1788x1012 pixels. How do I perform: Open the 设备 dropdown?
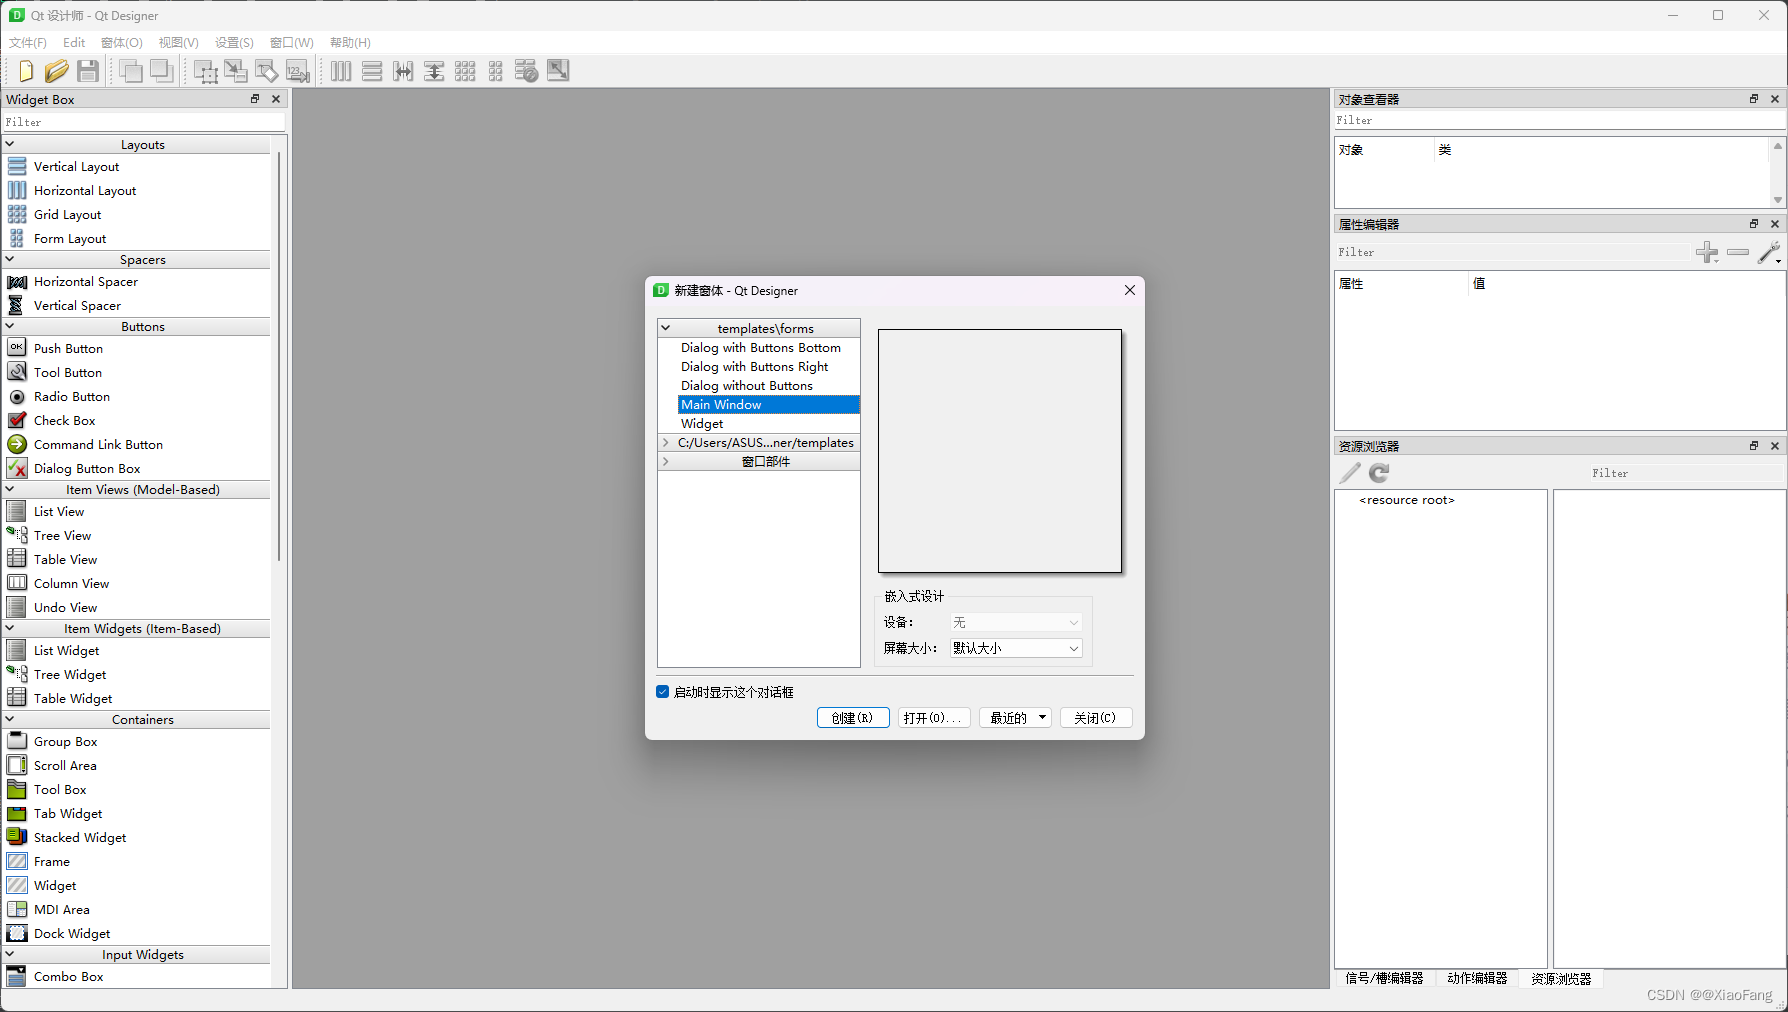pyautogui.click(x=1016, y=622)
